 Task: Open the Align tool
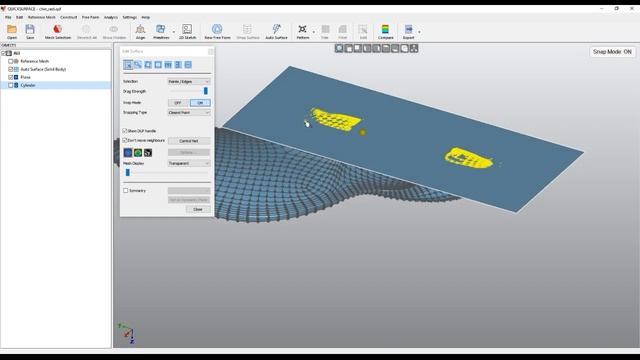[140, 31]
